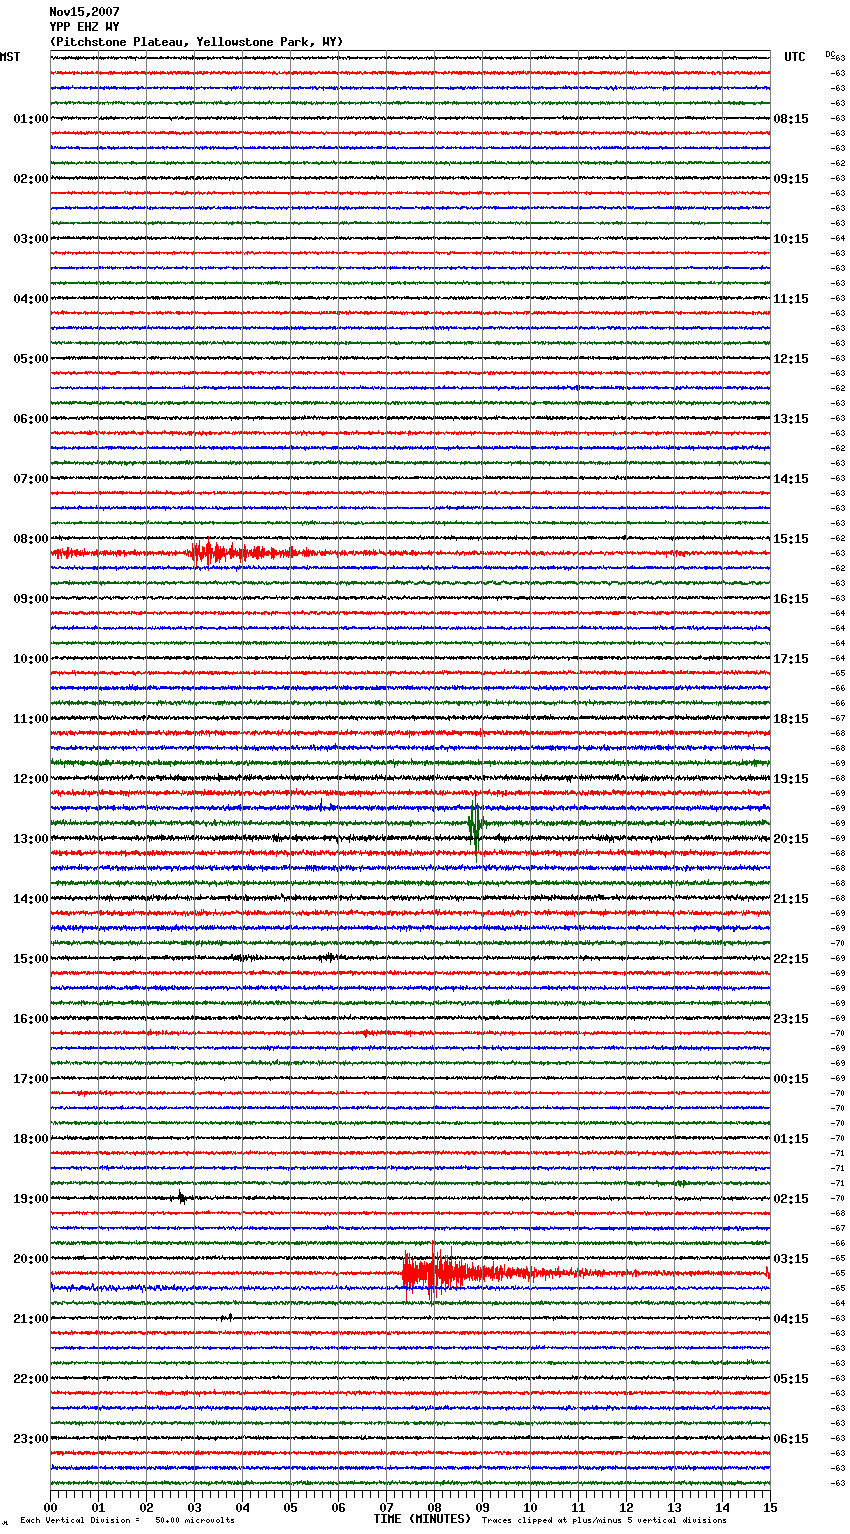
Task: Select the 04:00 MST time label
Action: pyautogui.click(x=30, y=299)
